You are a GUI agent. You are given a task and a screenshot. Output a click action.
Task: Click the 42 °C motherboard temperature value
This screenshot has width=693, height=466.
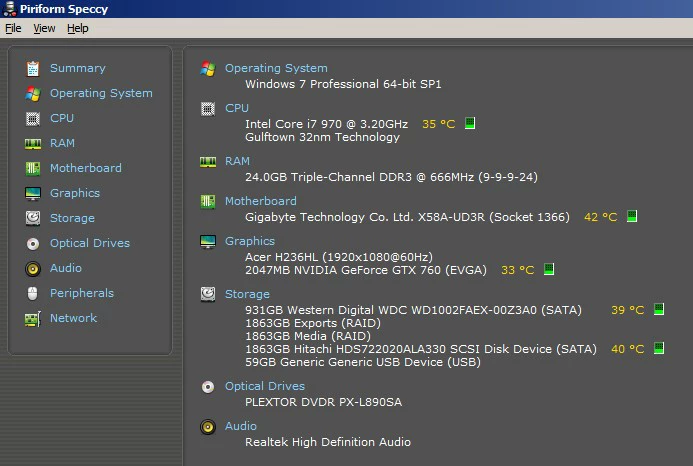click(x=601, y=217)
